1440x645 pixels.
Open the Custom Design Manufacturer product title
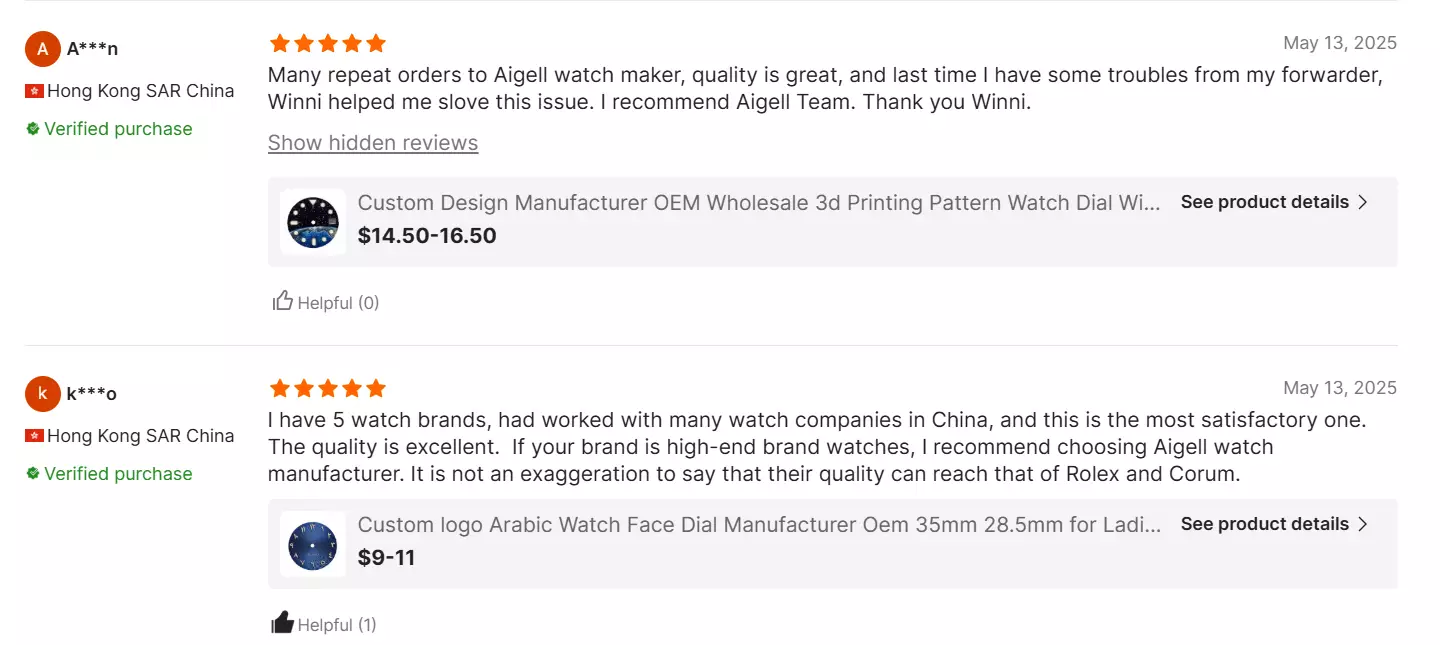758,202
